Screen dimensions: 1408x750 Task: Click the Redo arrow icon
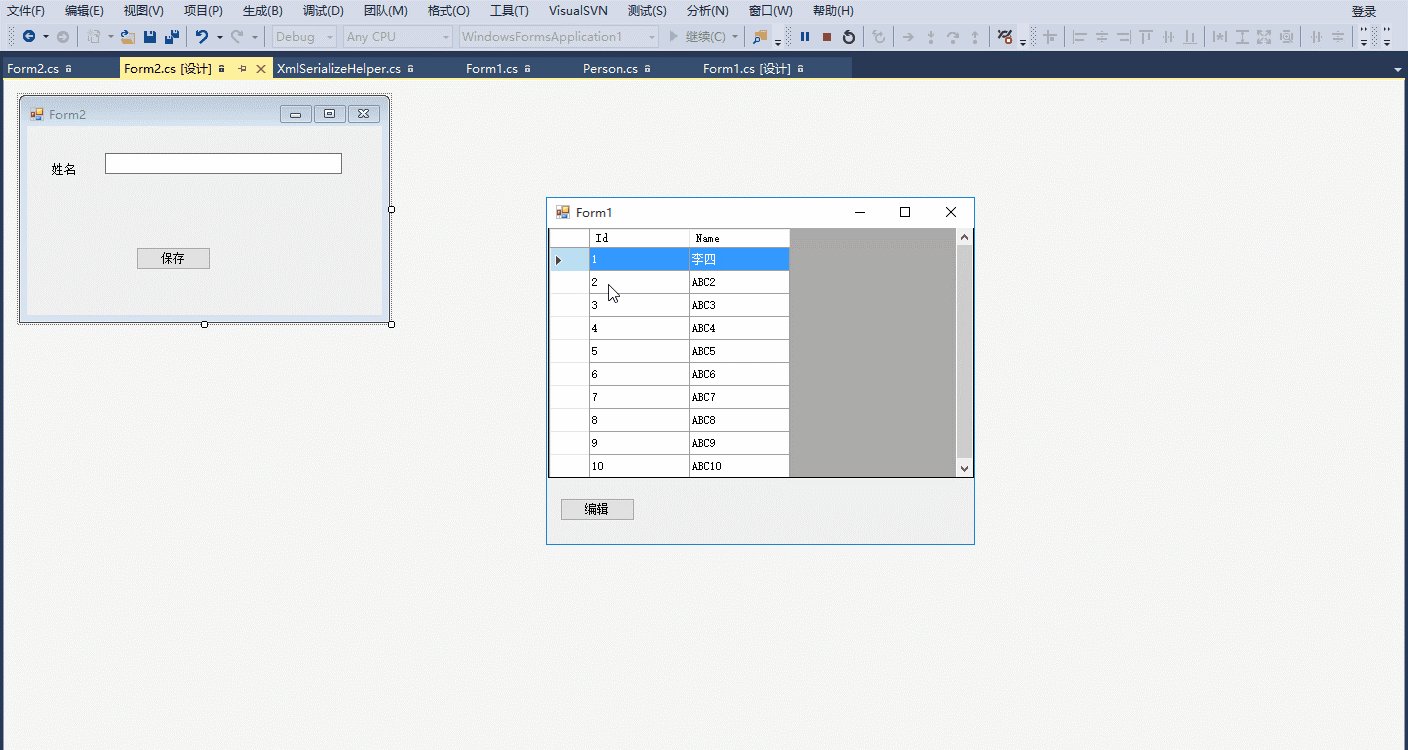click(x=237, y=37)
